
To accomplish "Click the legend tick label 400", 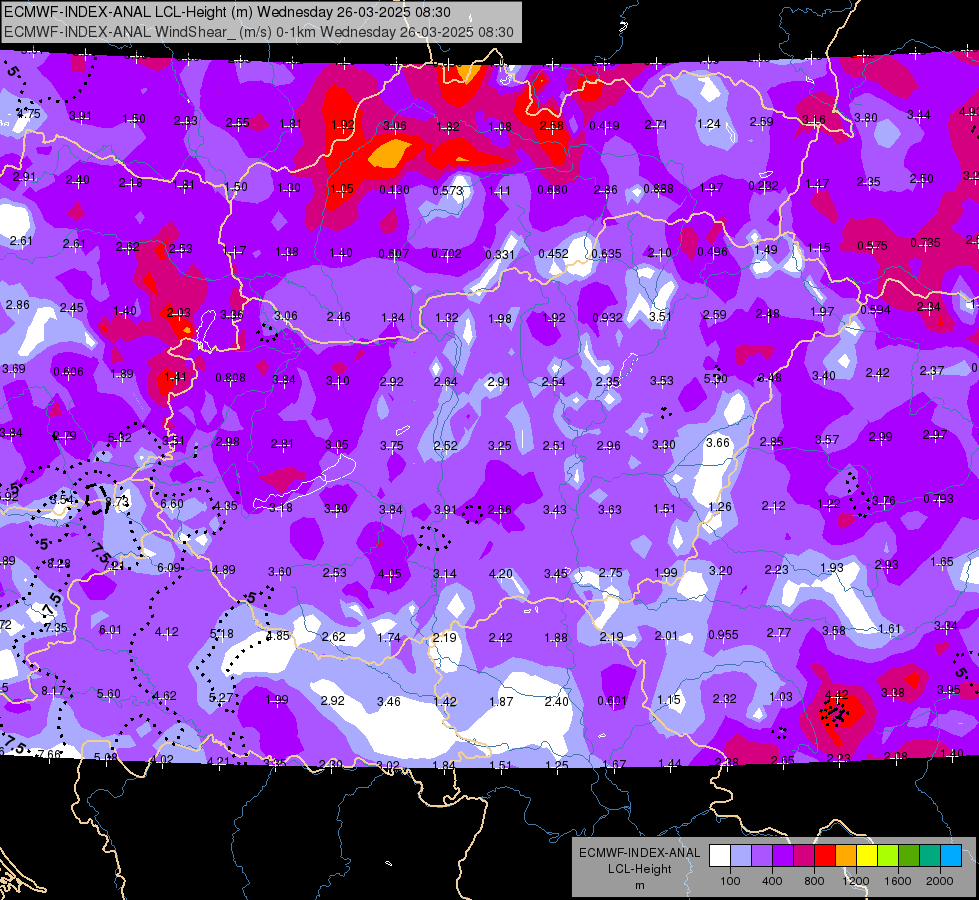I will coord(772,881).
